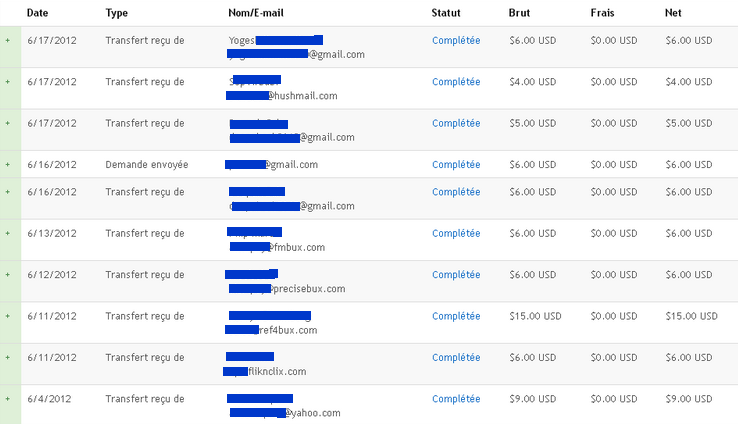Expand the $4.00 hushmail.com transaction row
The height and width of the screenshot is (424, 738).
pos(8,82)
